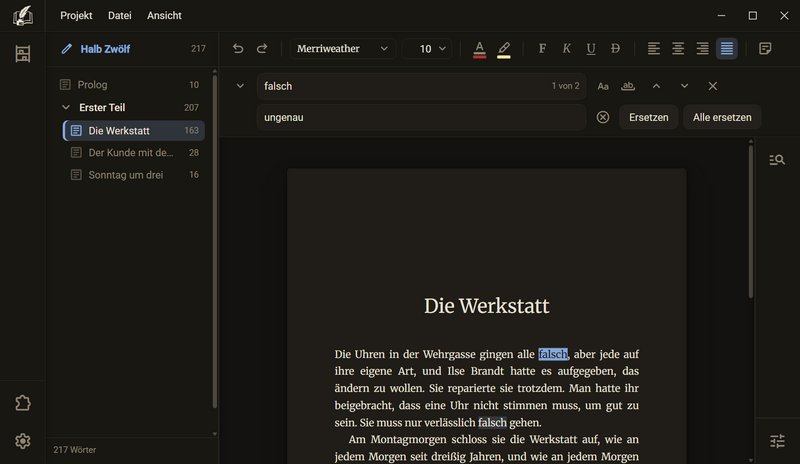The image size is (800, 464).
Task: Click the Ersetzen button
Action: 648,117
